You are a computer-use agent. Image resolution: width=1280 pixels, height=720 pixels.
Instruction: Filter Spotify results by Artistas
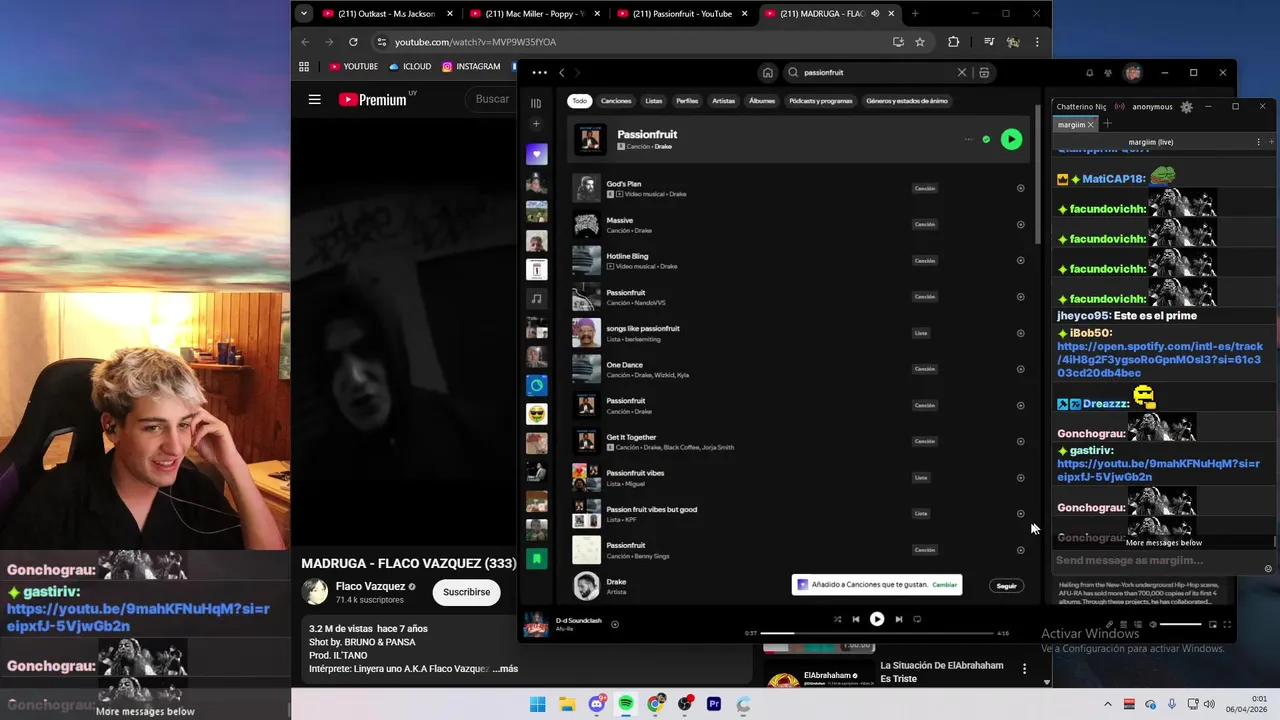[723, 101]
